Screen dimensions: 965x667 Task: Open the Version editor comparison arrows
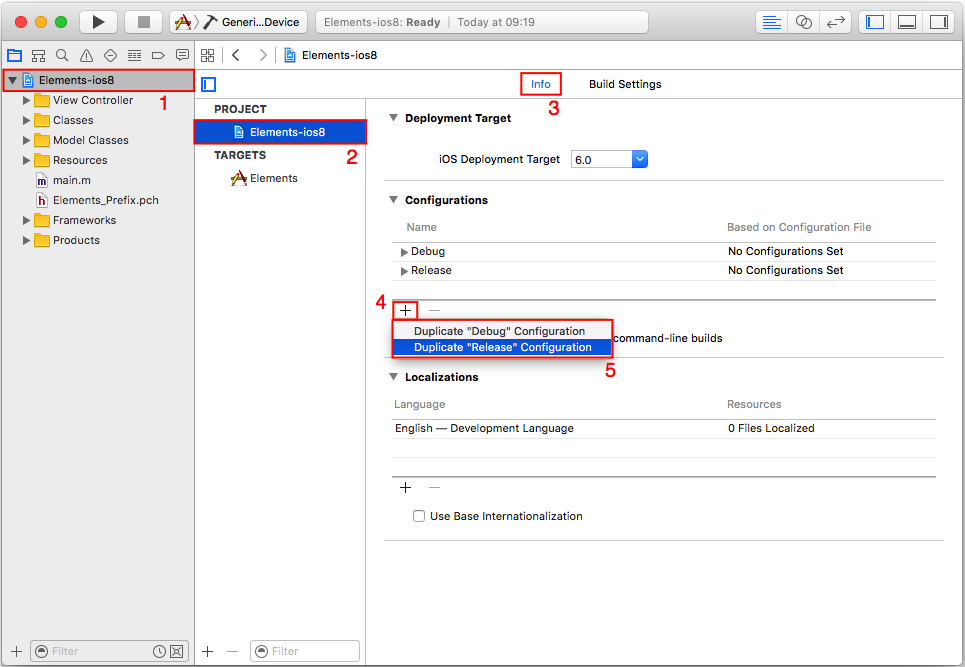pos(836,21)
